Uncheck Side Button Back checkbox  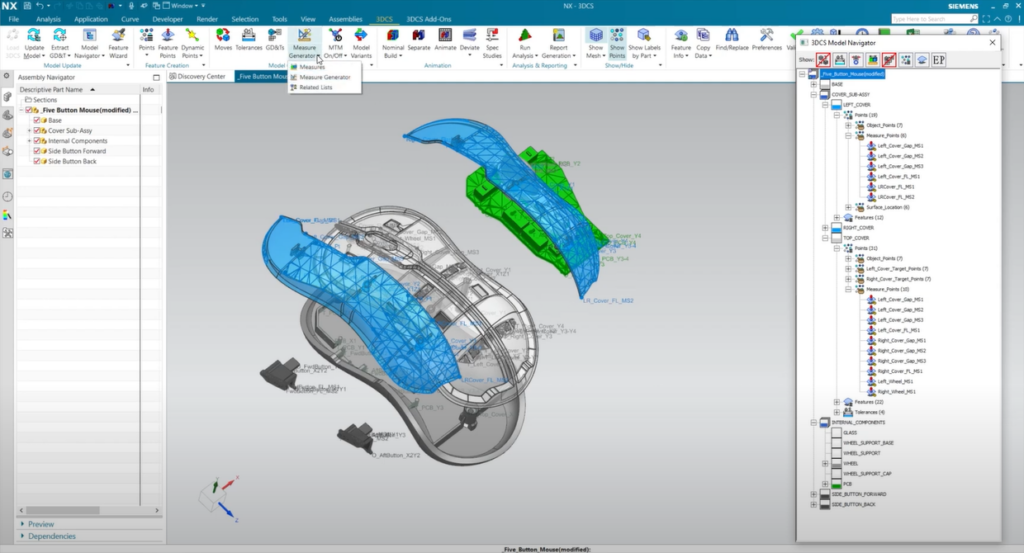pos(37,161)
